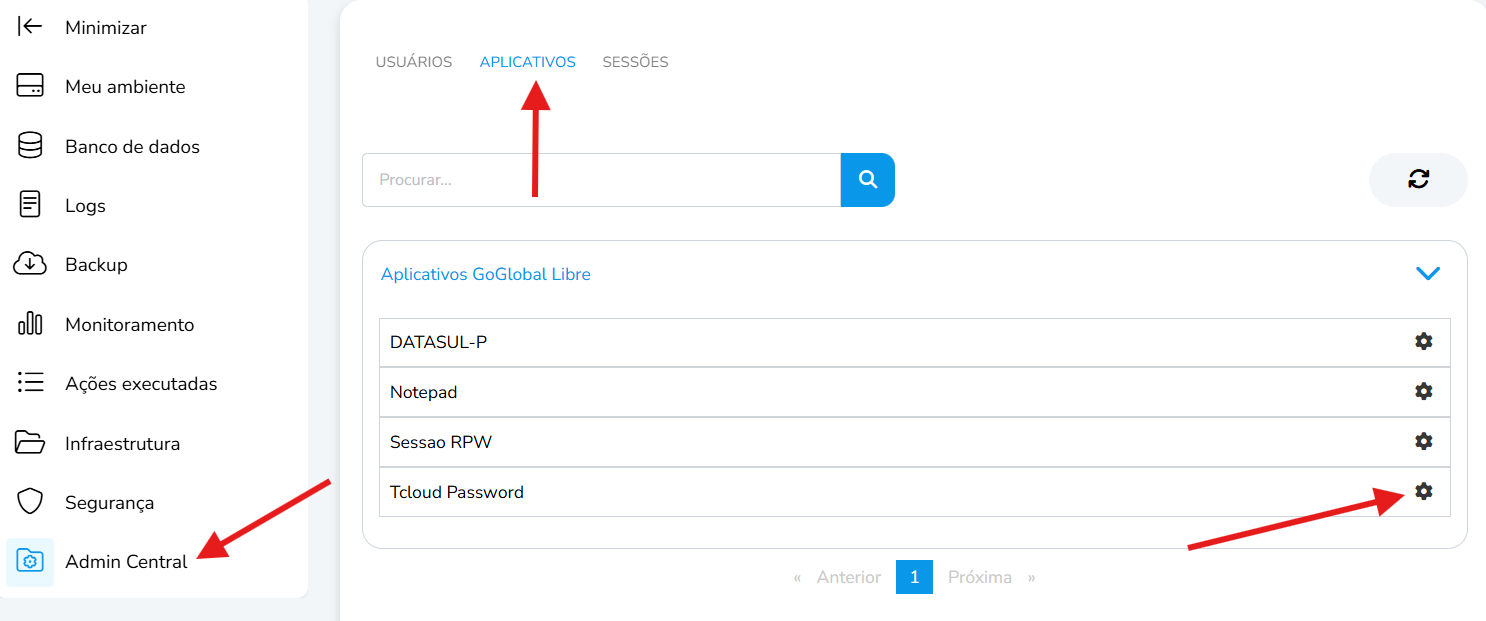Toggle the Aplicativos GoGlobal Libre header
Viewport: 1486px width, 621px height.
click(914, 273)
